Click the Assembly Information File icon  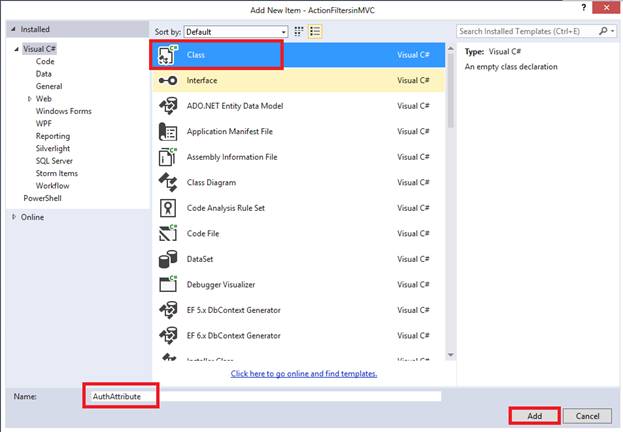168,157
